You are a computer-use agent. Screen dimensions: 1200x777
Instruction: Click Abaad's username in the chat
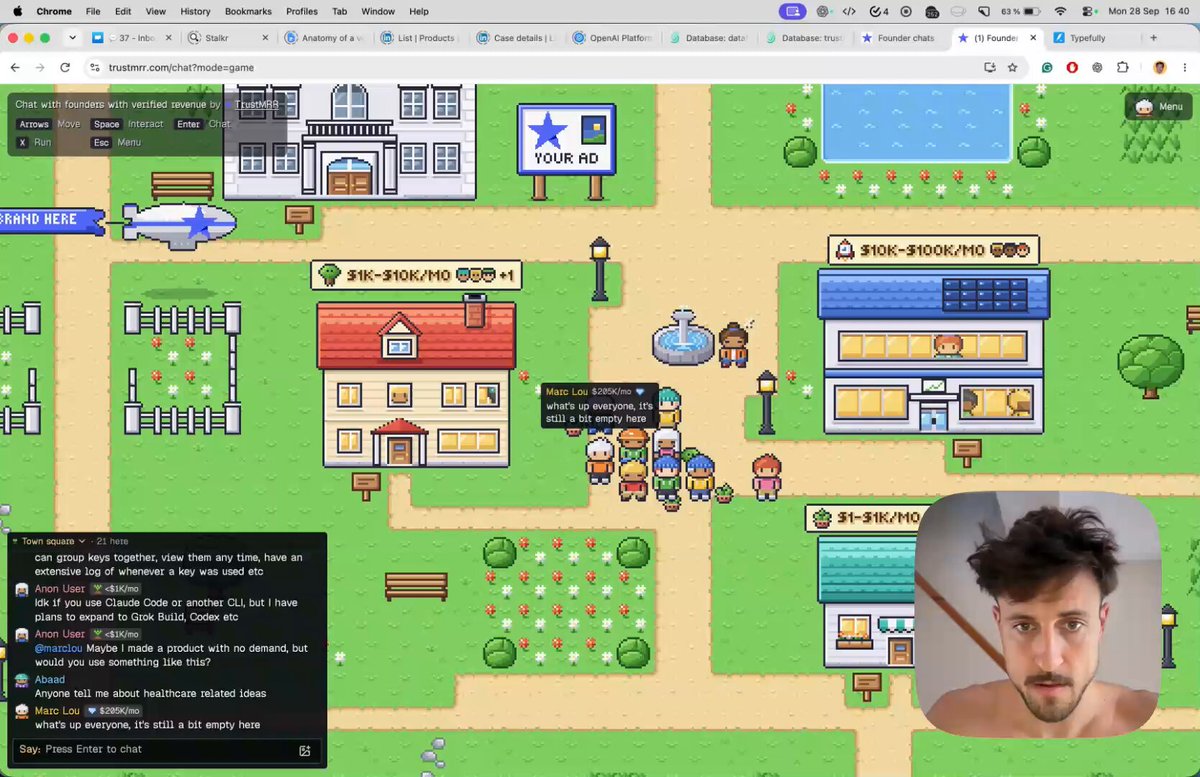point(50,680)
